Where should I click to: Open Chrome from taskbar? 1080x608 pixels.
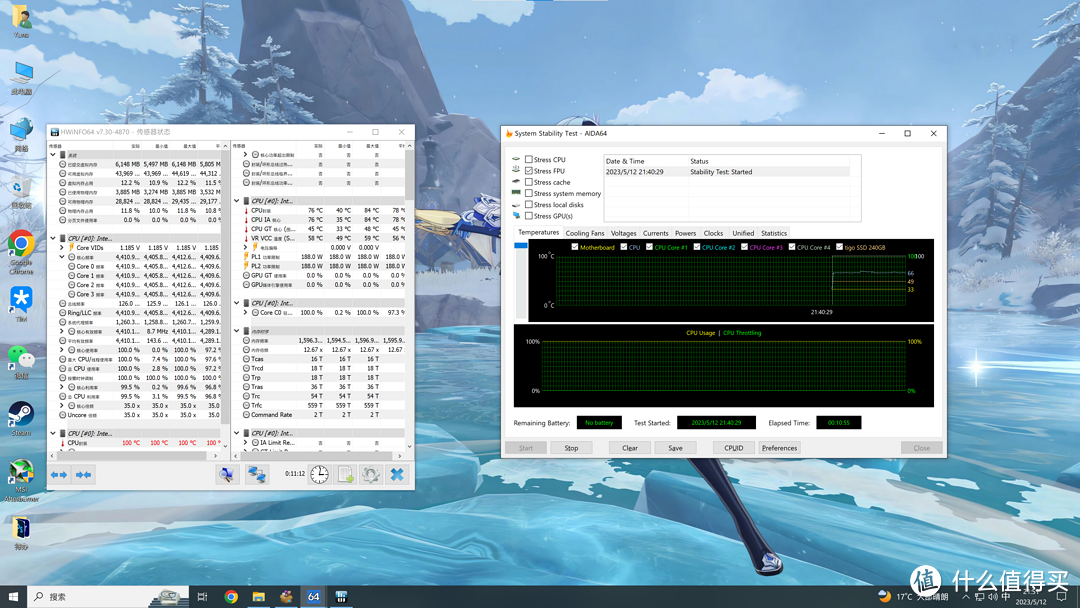point(231,596)
